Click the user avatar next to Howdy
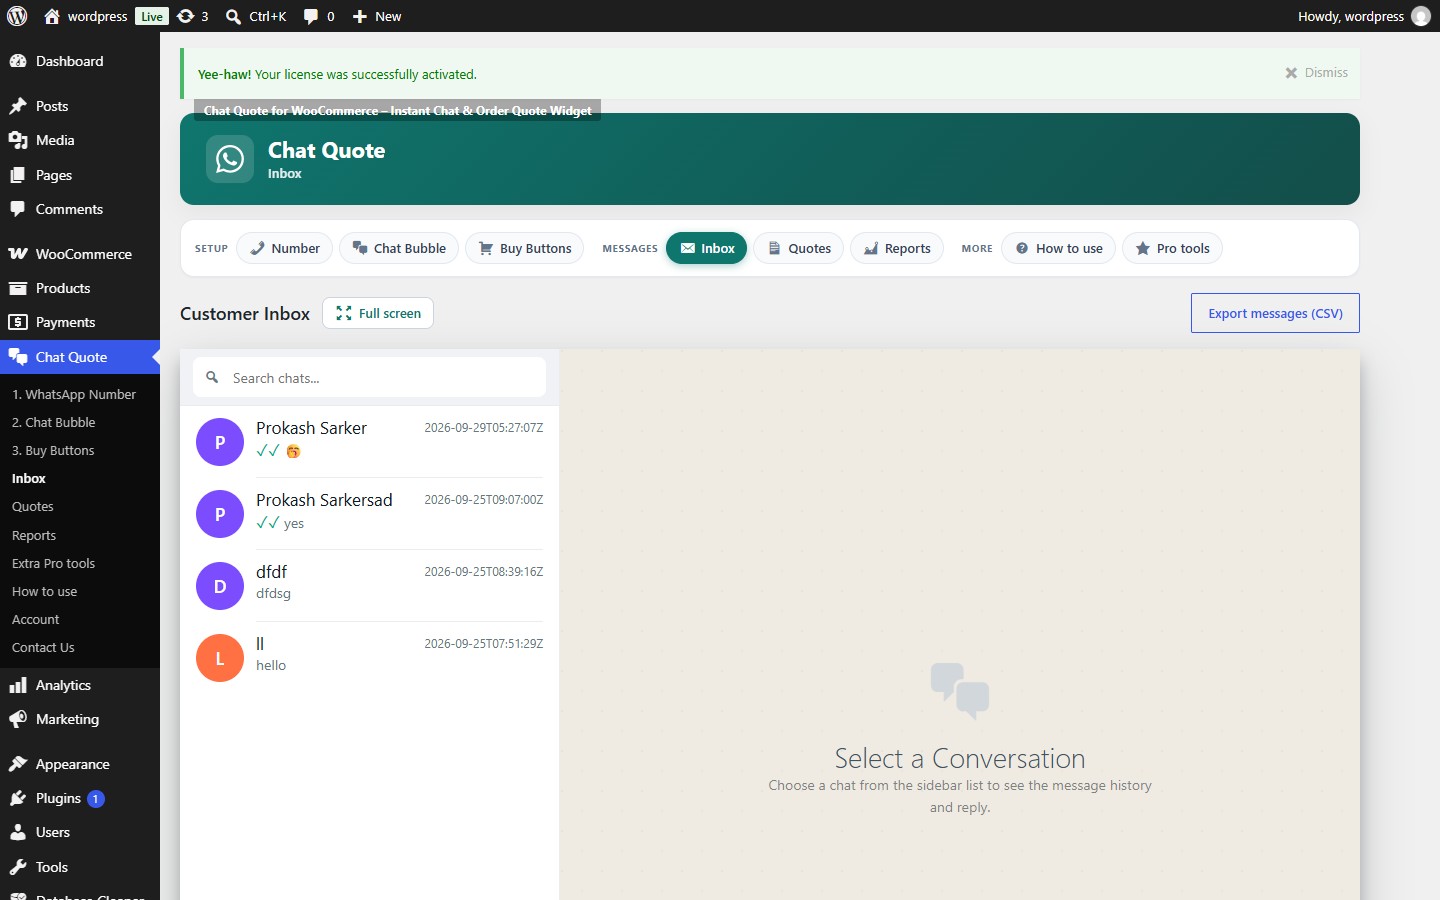This screenshot has width=1440, height=900. tap(1421, 16)
